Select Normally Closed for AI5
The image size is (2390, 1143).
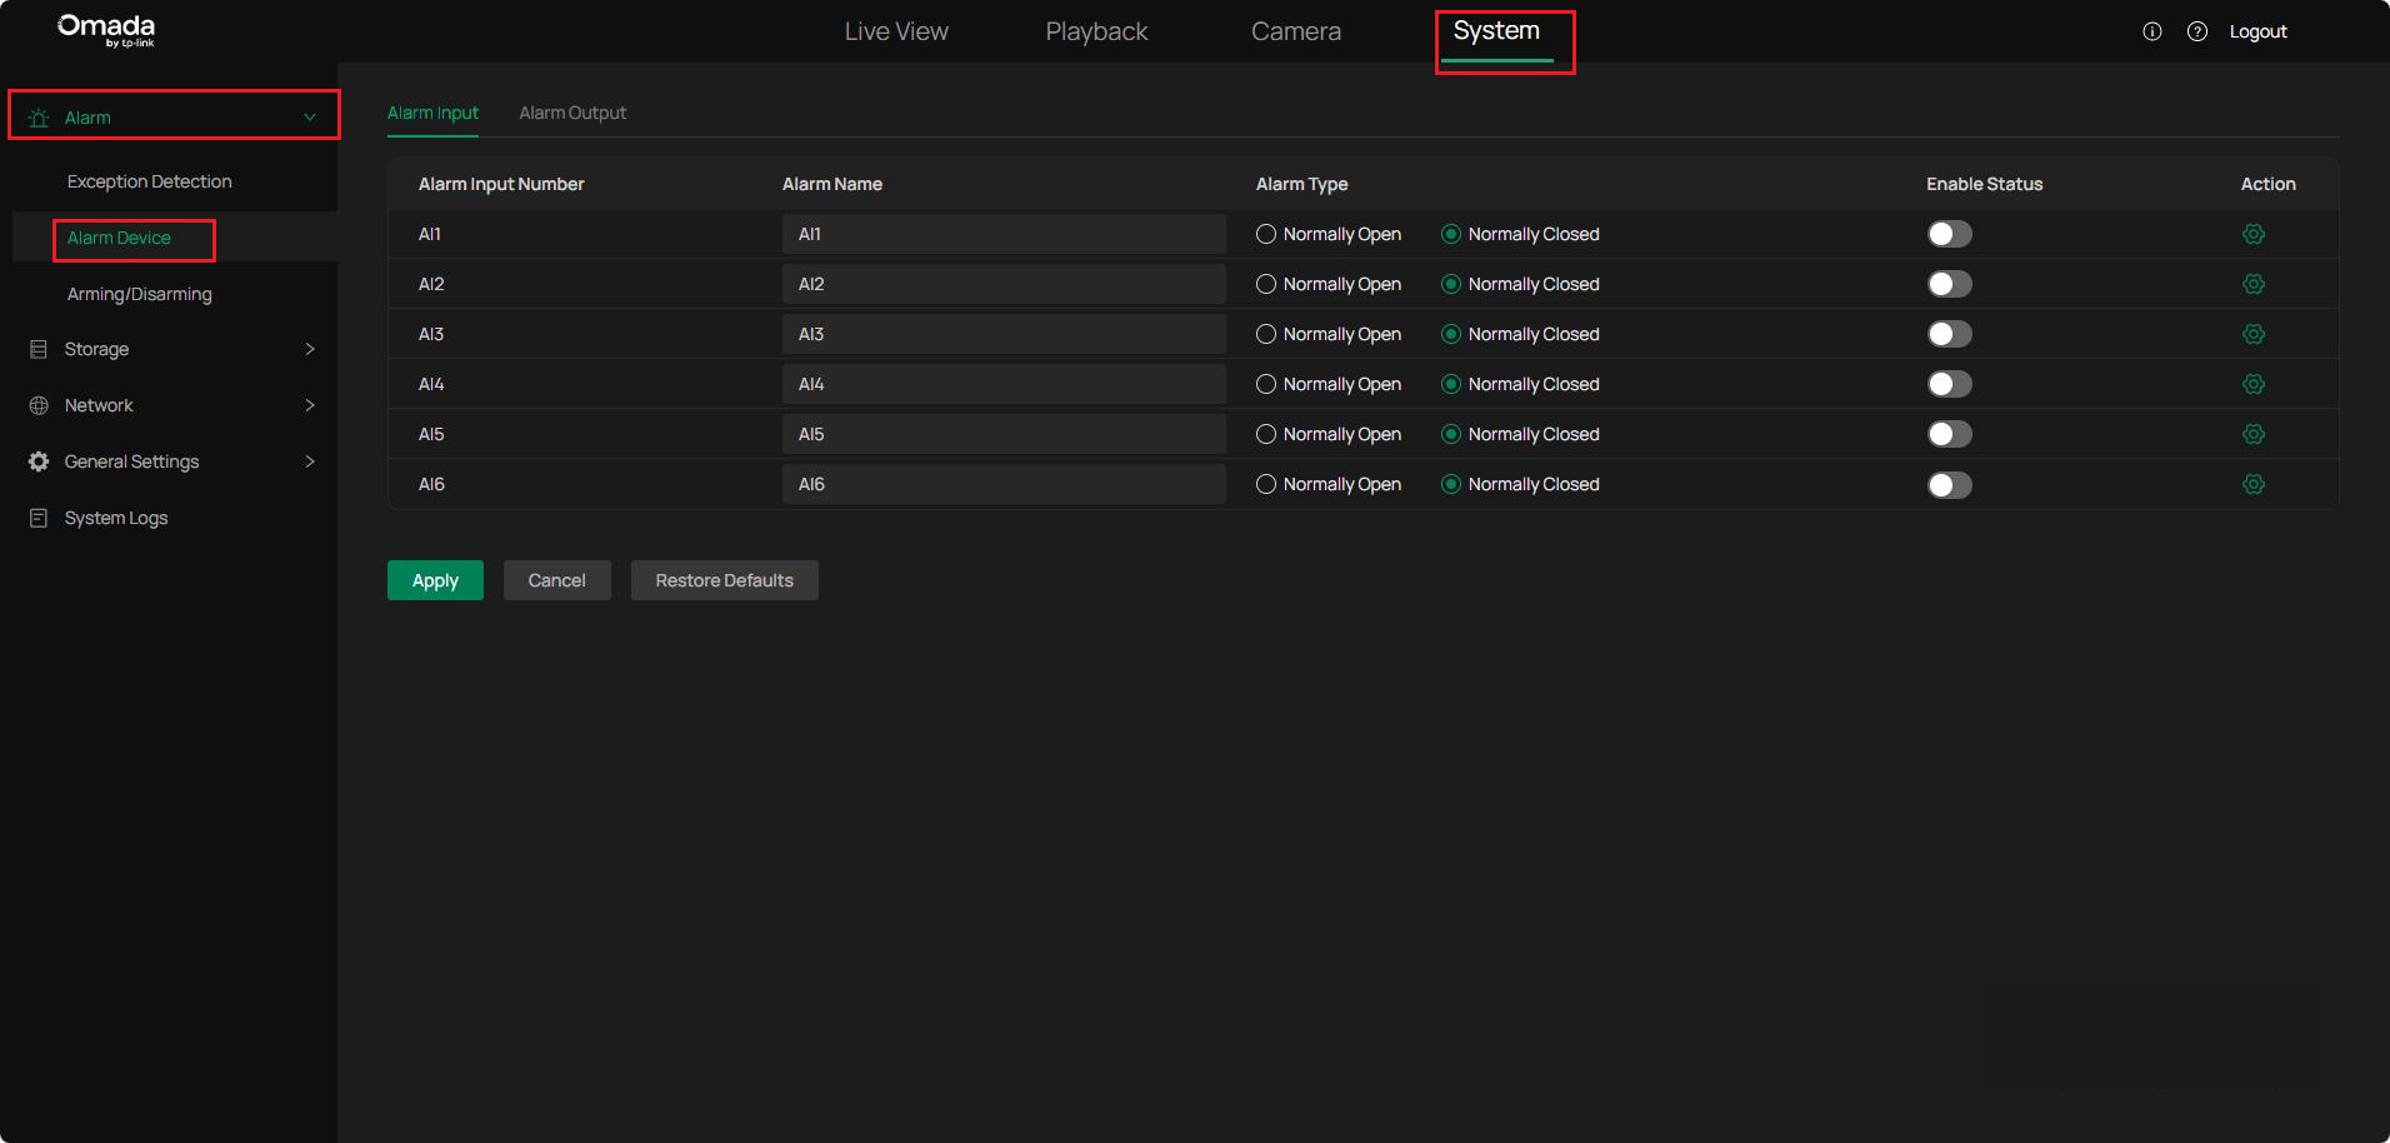click(1451, 434)
